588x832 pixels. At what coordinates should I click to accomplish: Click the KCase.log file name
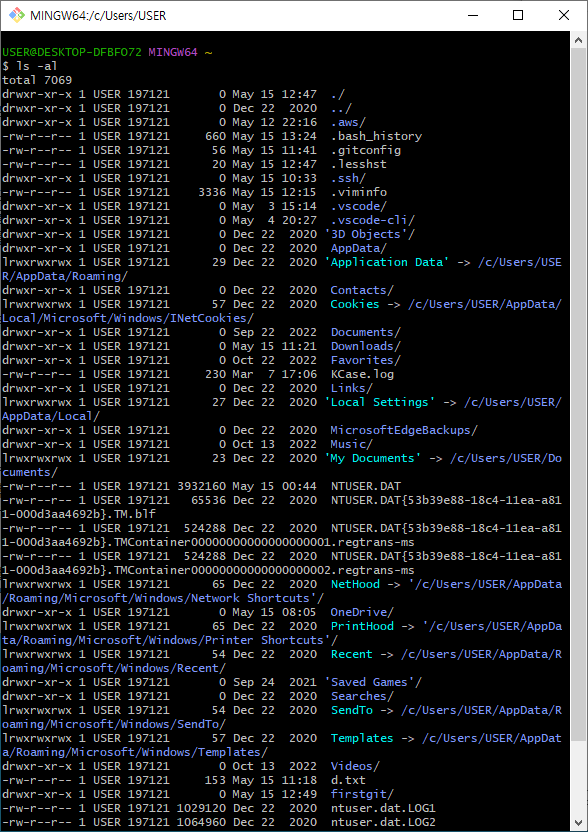362,374
